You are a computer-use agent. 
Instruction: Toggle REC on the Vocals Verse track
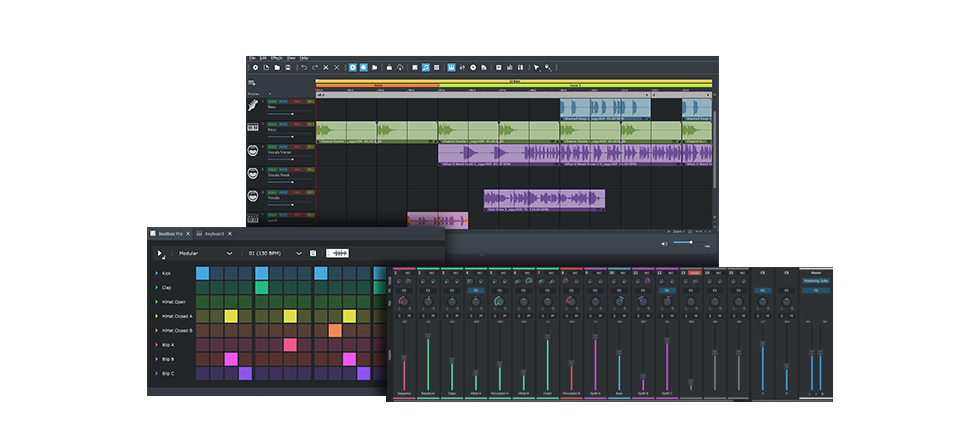[x=297, y=147]
